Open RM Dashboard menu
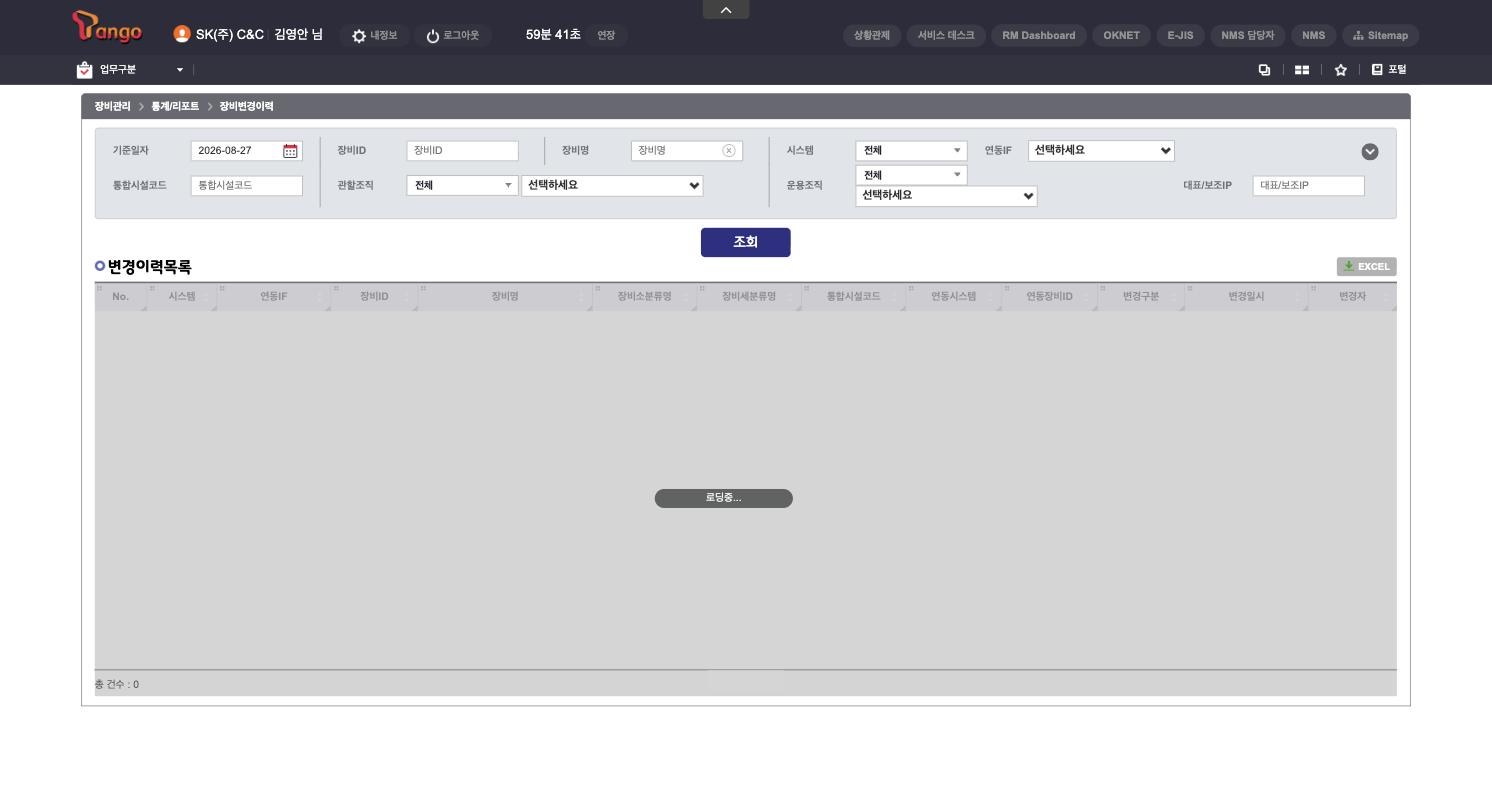This screenshot has height=812, width=1492. click(1039, 35)
